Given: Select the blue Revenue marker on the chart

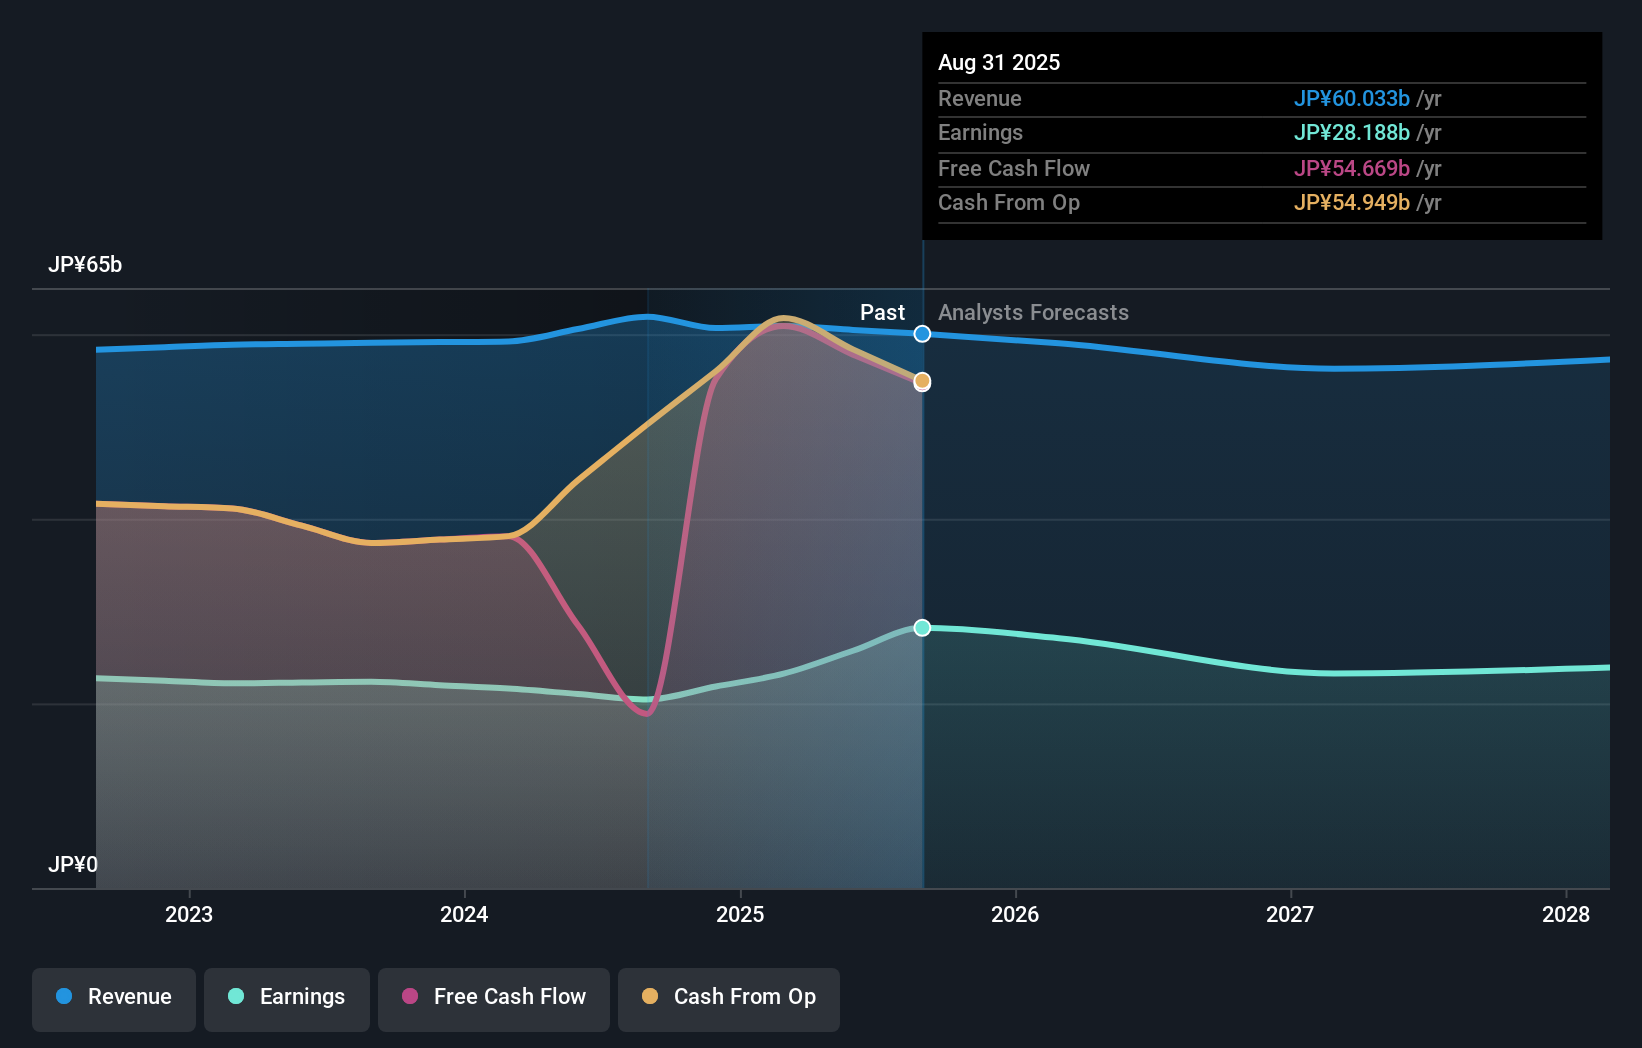Looking at the screenshot, I should tap(921, 334).
